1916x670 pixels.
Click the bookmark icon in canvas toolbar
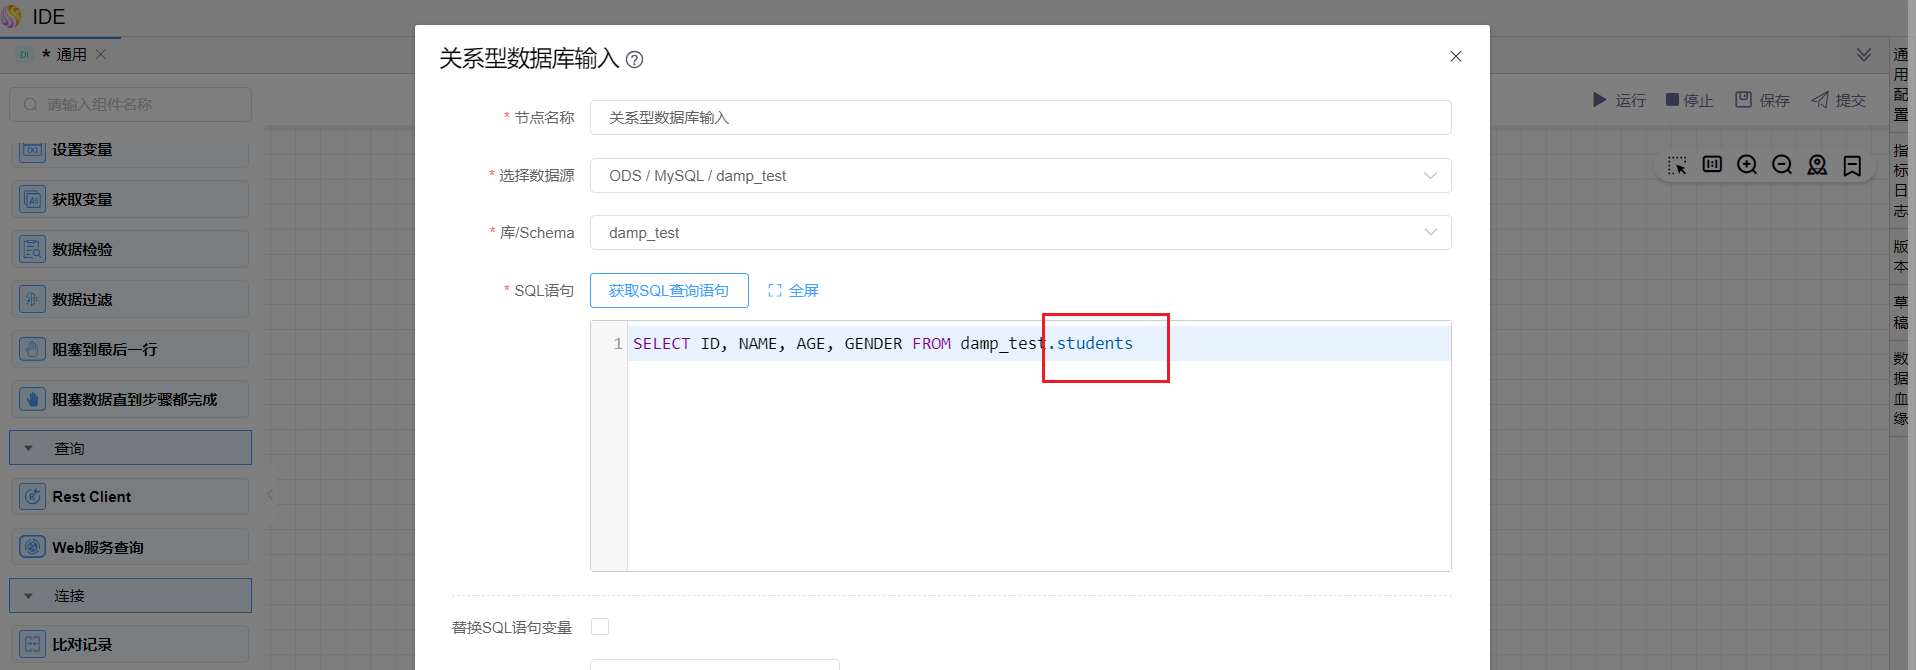pyautogui.click(x=1852, y=165)
